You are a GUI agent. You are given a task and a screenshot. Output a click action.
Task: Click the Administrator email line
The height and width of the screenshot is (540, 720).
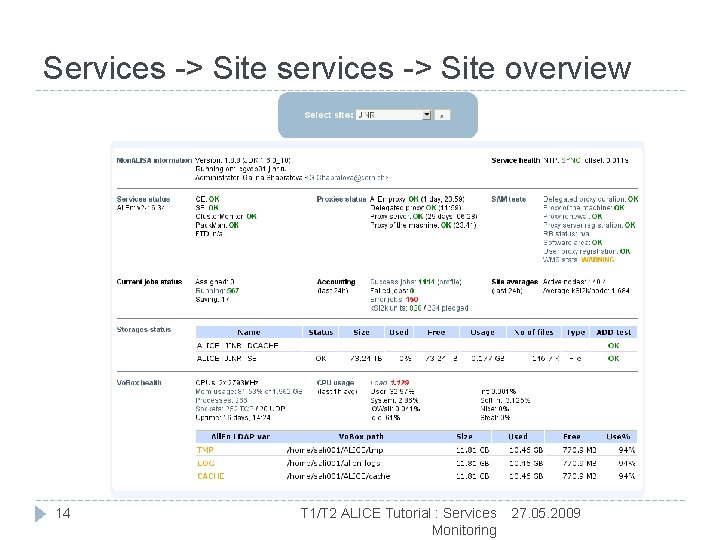[x=292, y=178]
